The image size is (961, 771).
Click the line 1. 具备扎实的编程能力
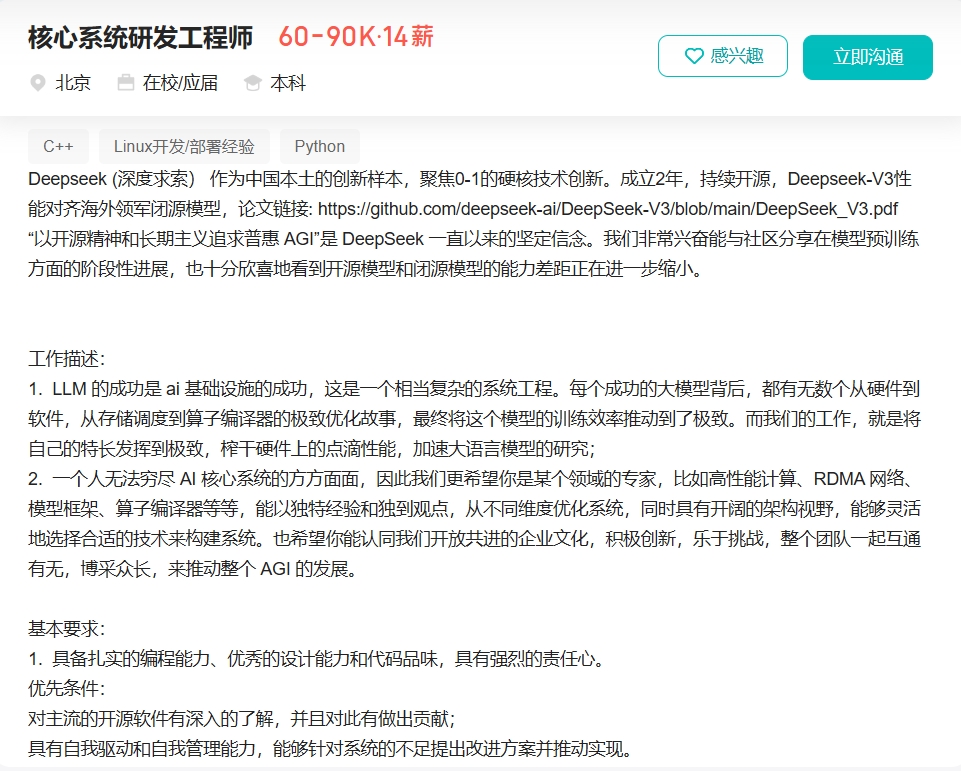click(316, 659)
